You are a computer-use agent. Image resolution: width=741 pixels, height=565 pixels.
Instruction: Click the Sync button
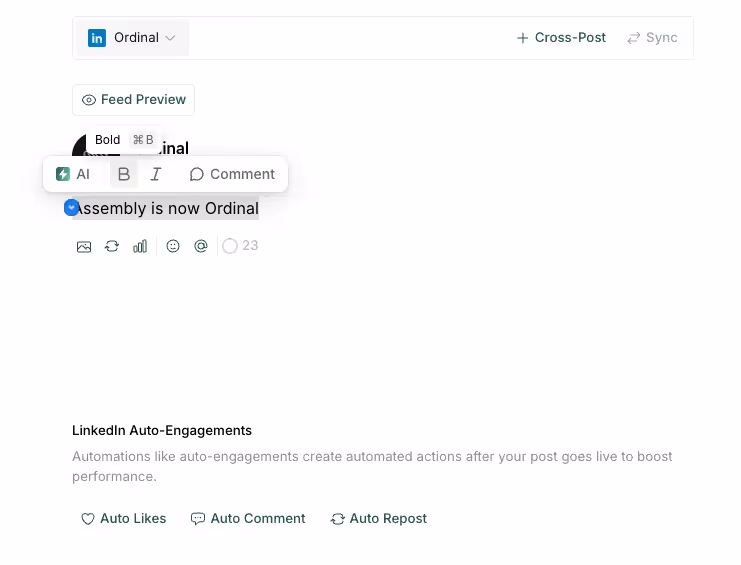tap(653, 38)
